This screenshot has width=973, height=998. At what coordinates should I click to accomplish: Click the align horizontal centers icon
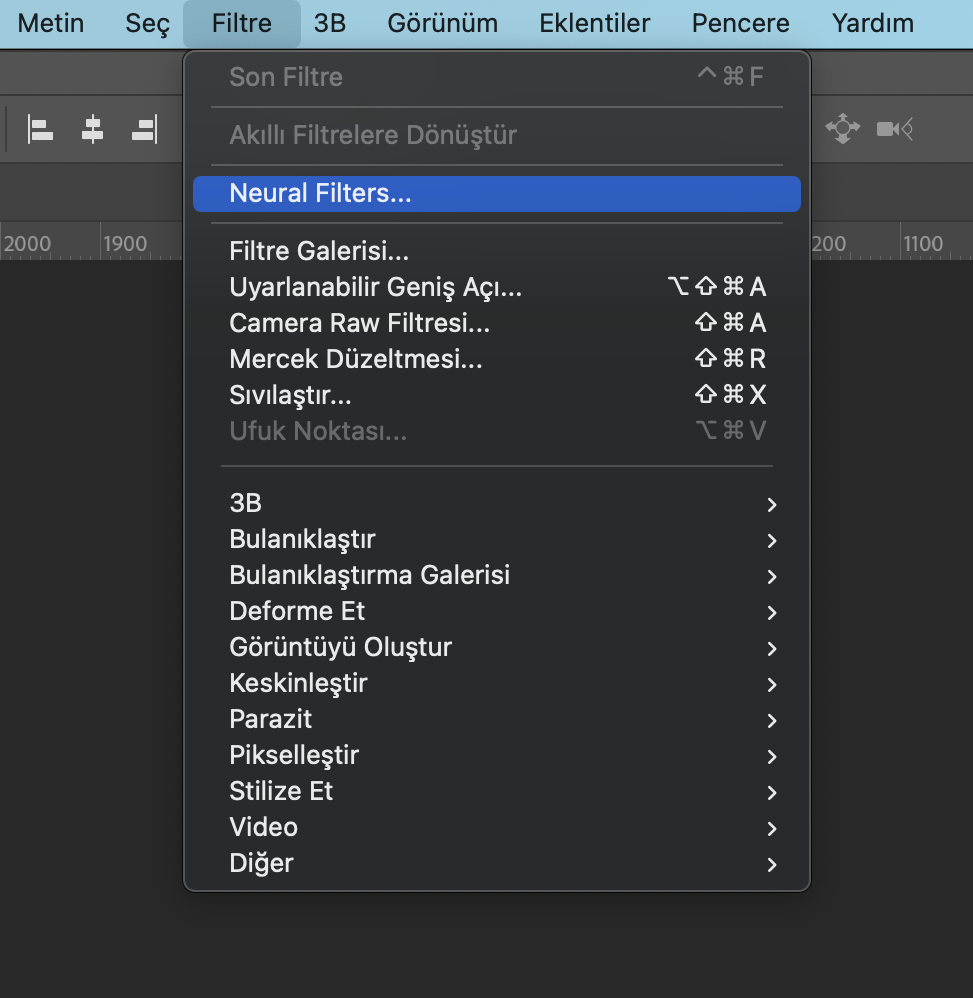[x=93, y=129]
